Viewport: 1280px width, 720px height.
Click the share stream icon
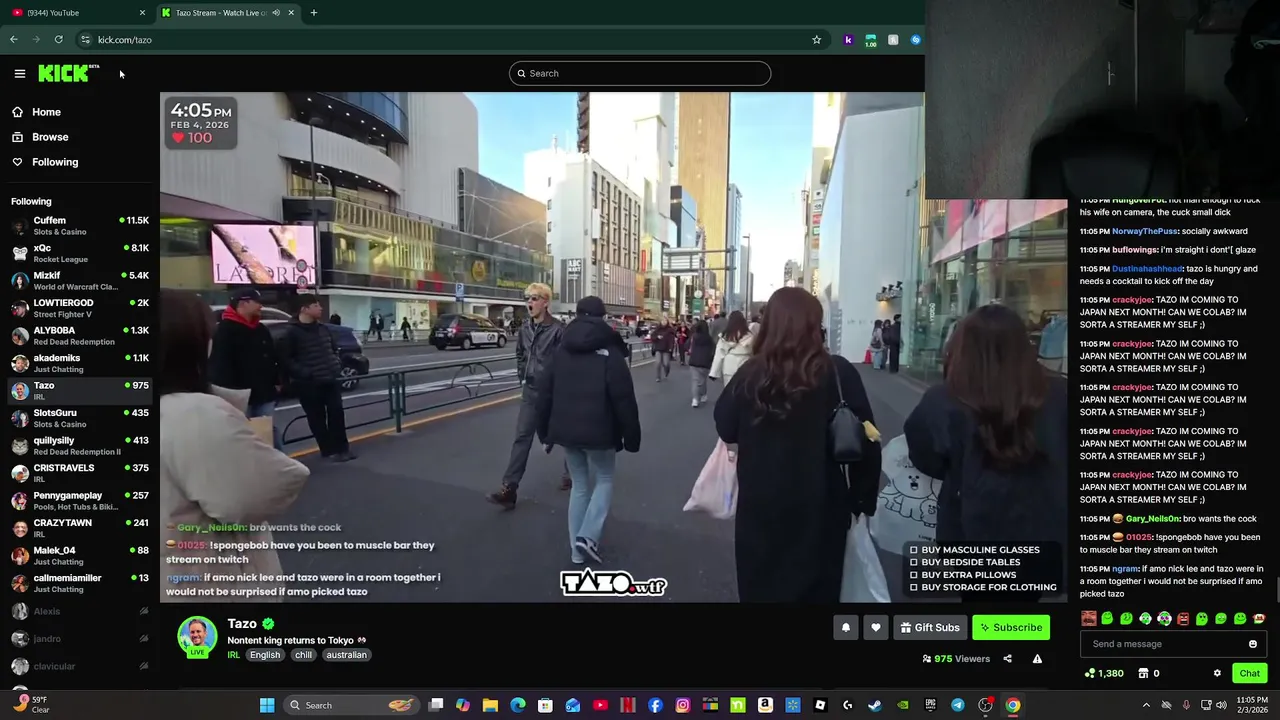click(x=1007, y=659)
